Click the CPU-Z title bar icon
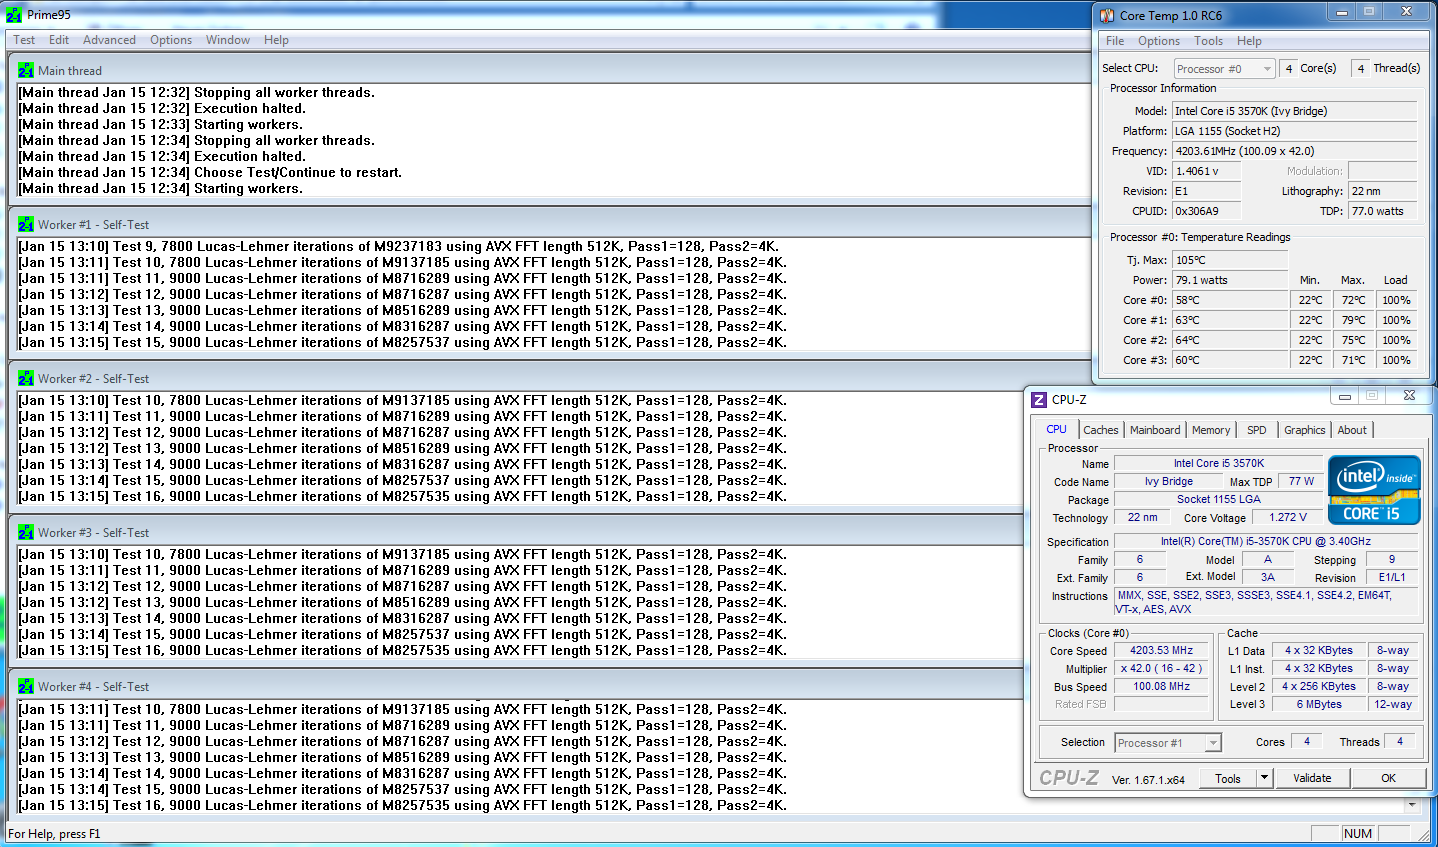This screenshot has width=1438, height=847. [x=1039, y=399]
